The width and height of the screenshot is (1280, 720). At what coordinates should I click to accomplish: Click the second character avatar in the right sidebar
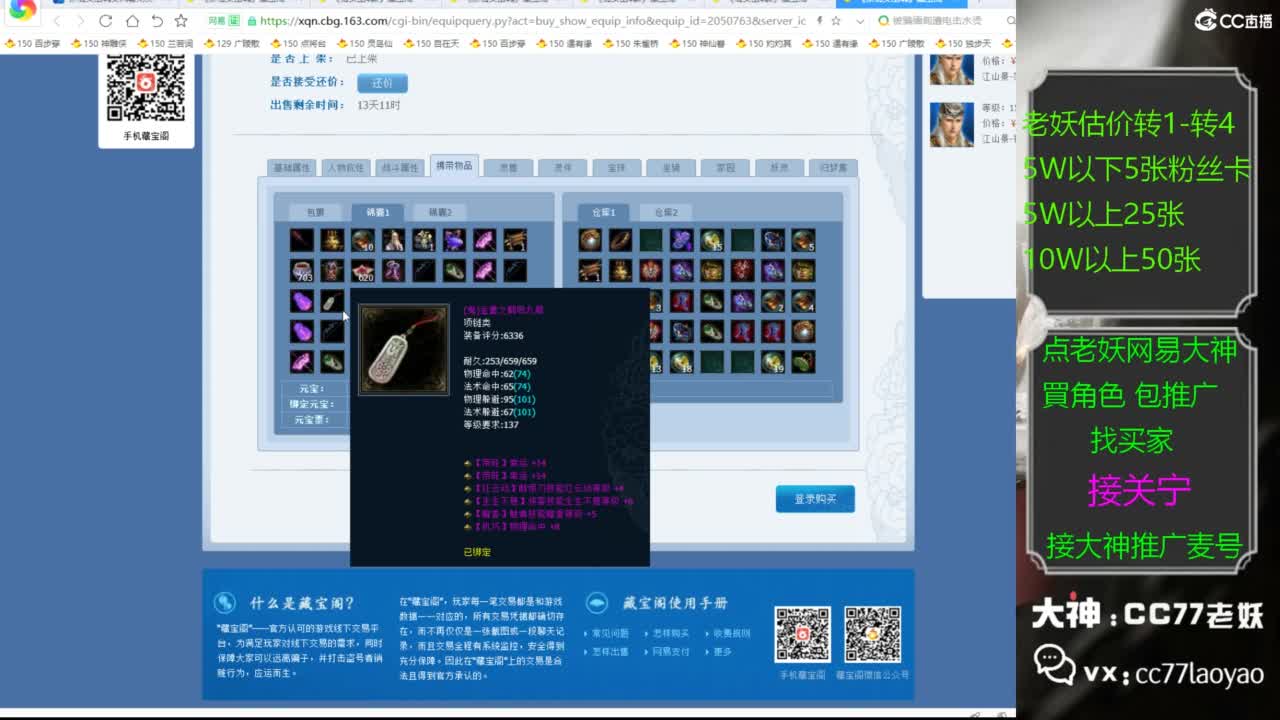point(952,125)
